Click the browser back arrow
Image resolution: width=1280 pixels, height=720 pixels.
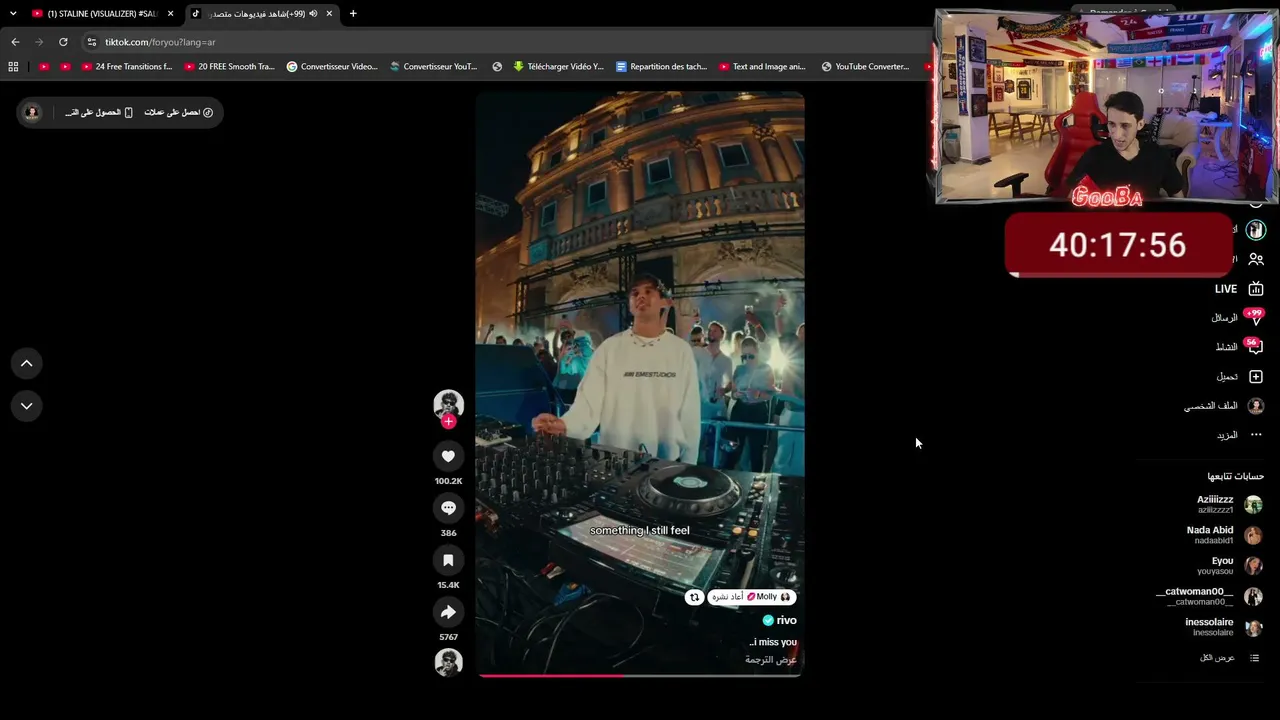pyautogui.click(x=15, y=42)
